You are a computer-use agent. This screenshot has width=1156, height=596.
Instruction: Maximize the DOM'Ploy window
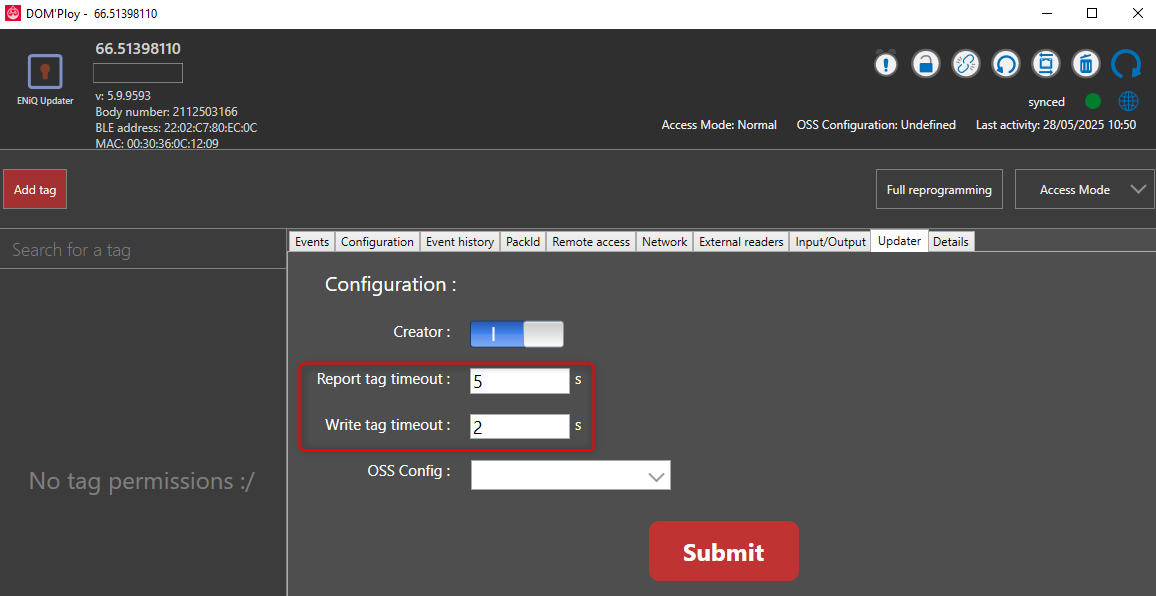(1092, 13)
